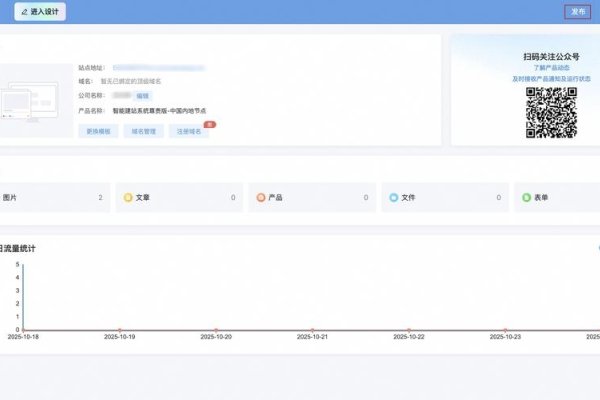
Task: Click the 文章 count value 0
Action: tap(233, 198)
